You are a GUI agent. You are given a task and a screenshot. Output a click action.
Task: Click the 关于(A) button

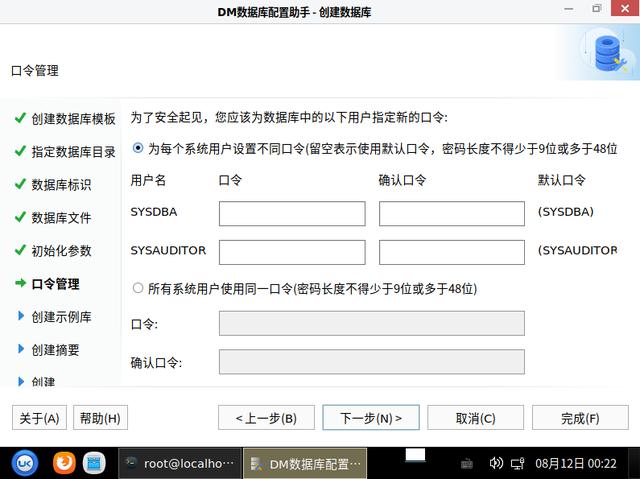coord(39,418)
